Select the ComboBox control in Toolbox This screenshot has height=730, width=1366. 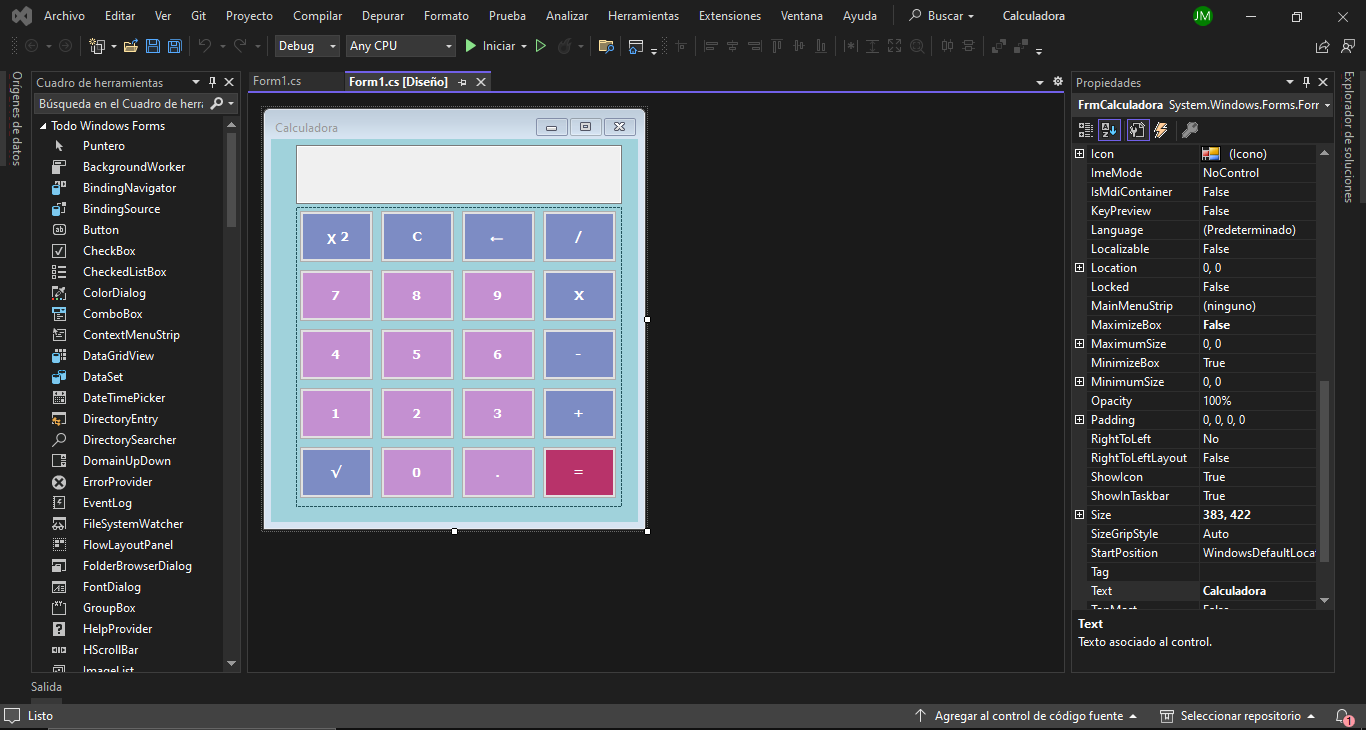tap(113, 314)
